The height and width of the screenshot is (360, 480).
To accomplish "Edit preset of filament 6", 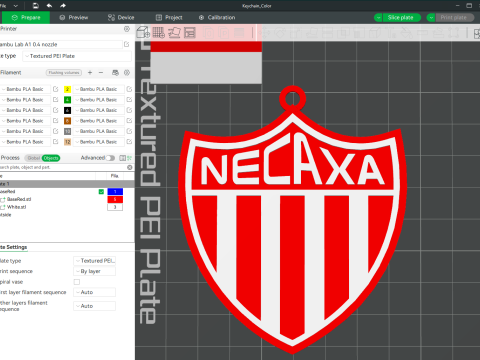I will tap(129, 110).
